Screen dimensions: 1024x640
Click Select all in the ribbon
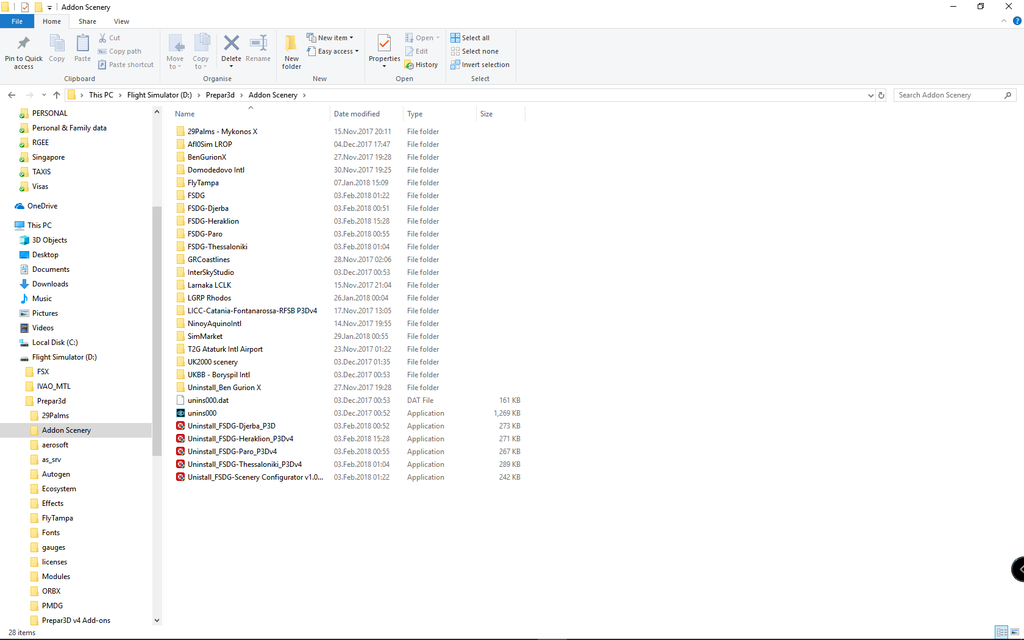pos(470,38)
